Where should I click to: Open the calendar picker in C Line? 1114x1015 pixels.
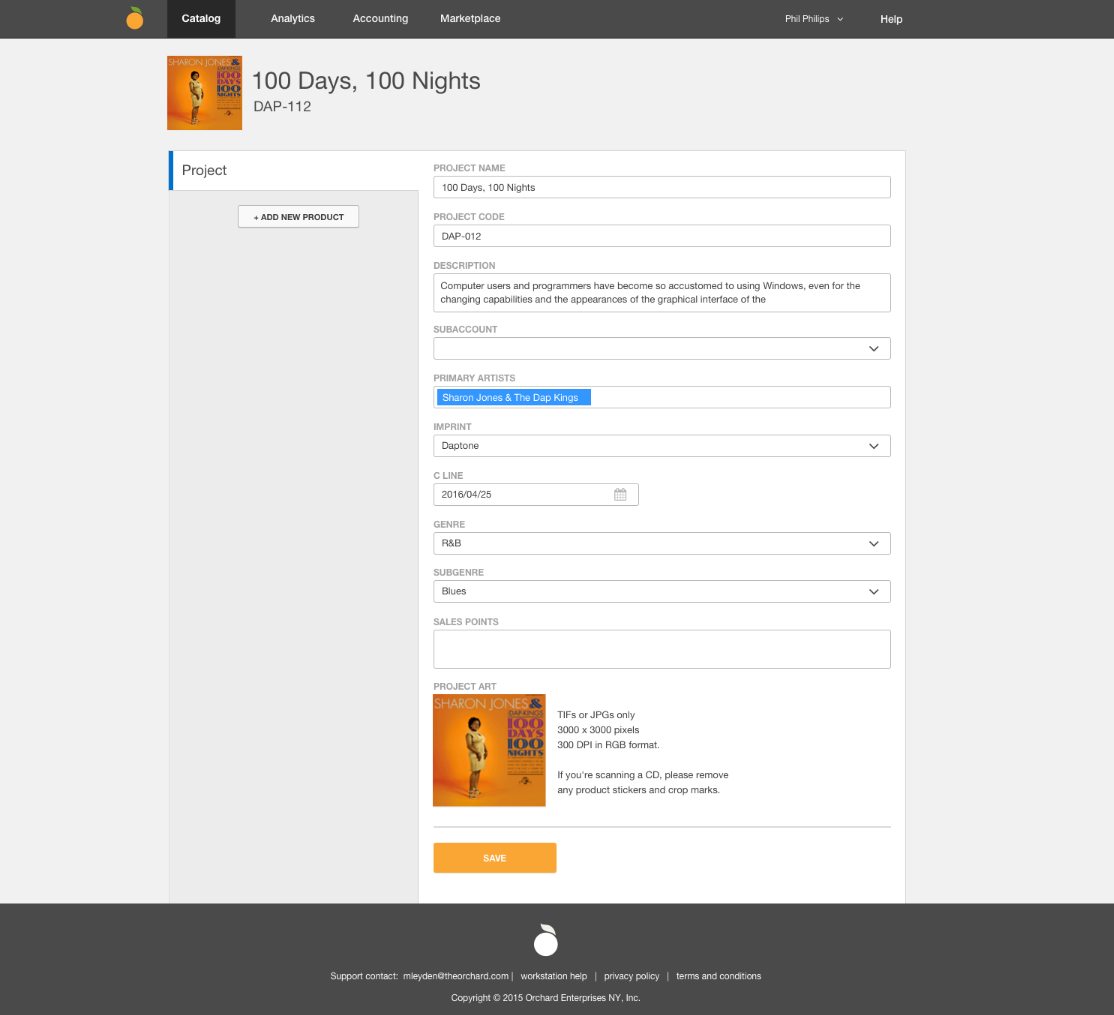620,494
